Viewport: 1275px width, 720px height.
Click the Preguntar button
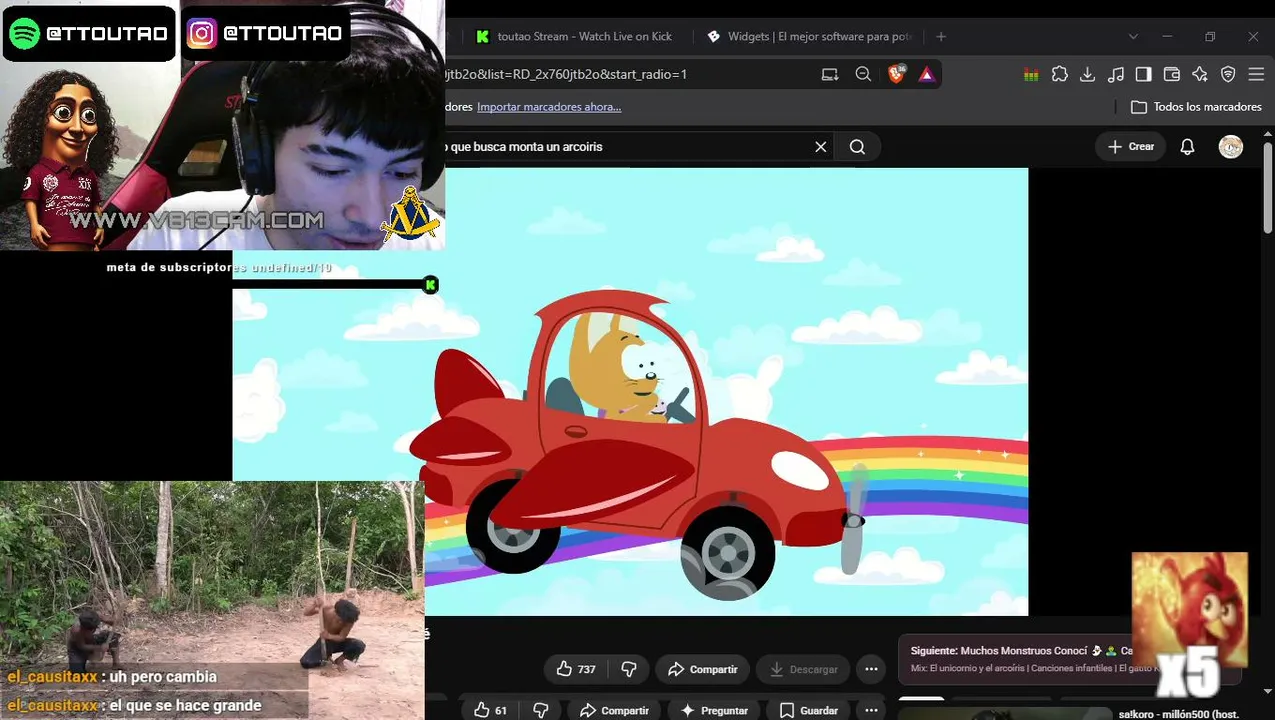(x=714, y=710)
